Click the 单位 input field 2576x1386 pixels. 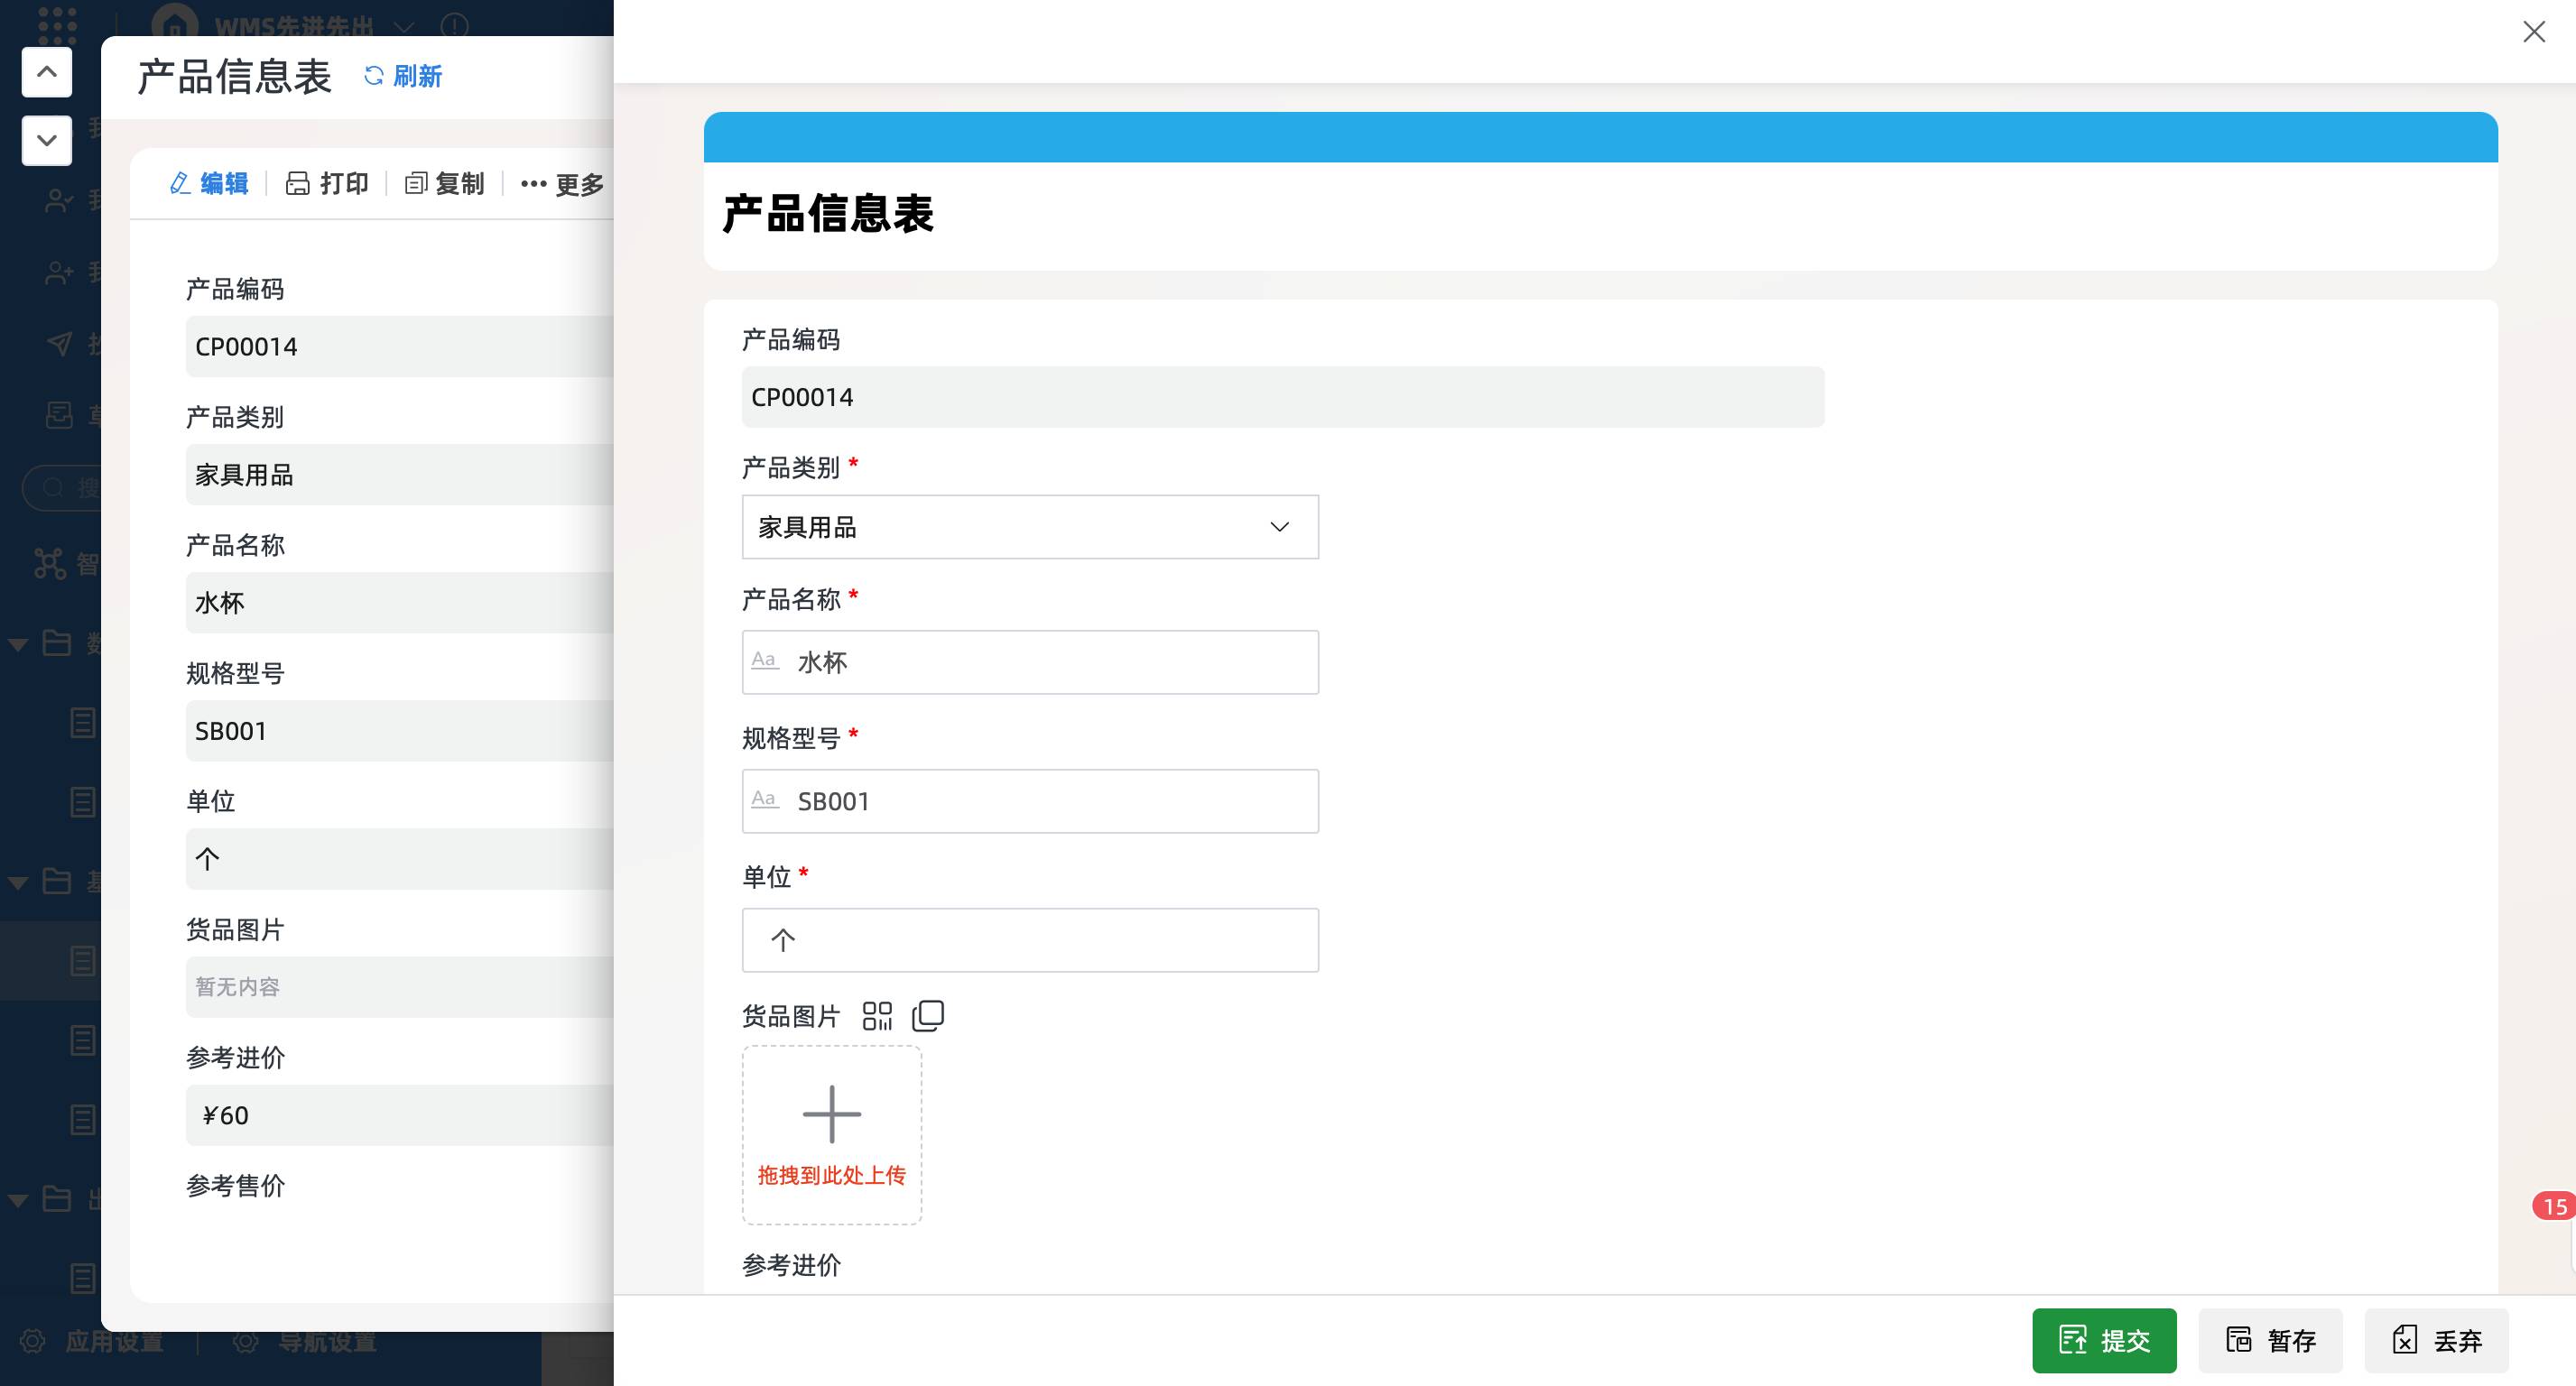pos(1029,940)
